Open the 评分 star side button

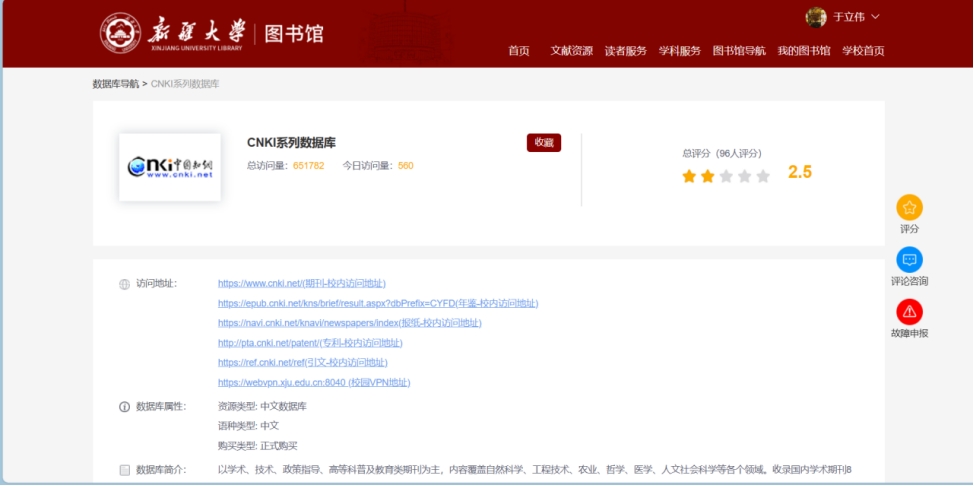pyautogui.click(x=909, y=208)
